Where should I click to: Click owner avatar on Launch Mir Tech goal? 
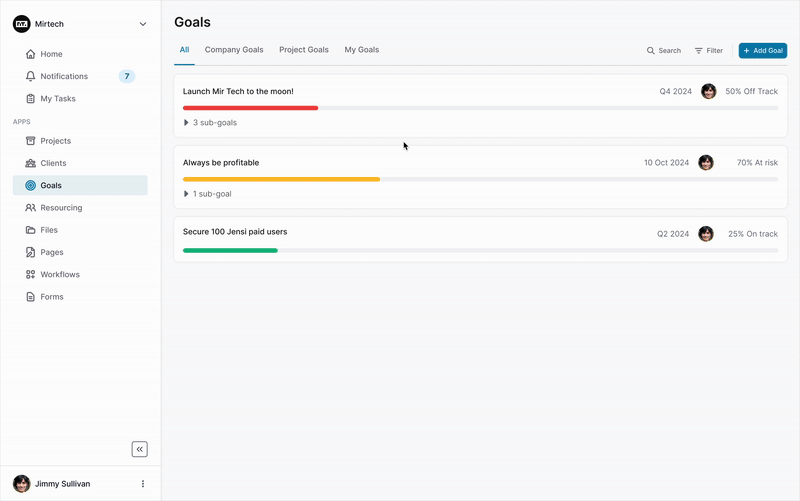(709, 91)
